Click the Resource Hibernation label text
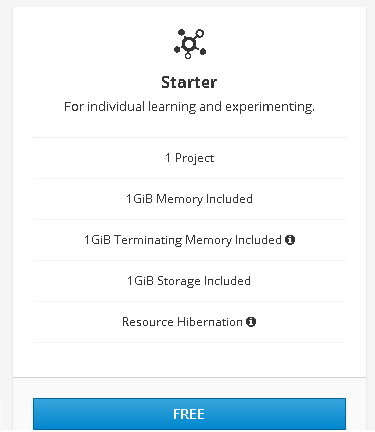 (182, 322)
